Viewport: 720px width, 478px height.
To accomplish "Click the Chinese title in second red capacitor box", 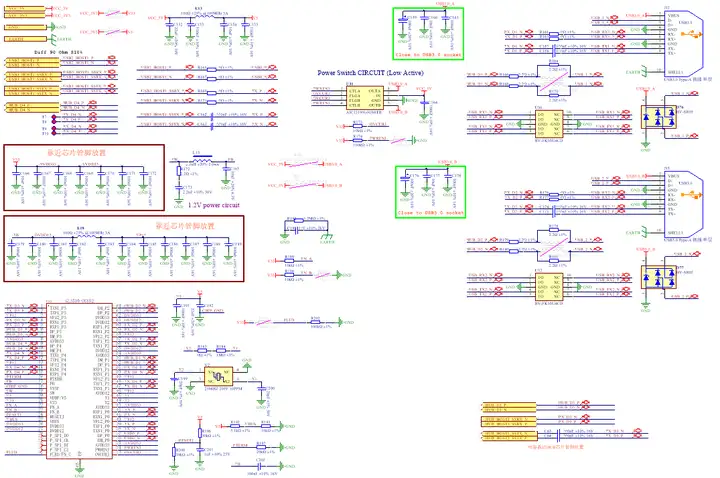I will click(185, 225).
